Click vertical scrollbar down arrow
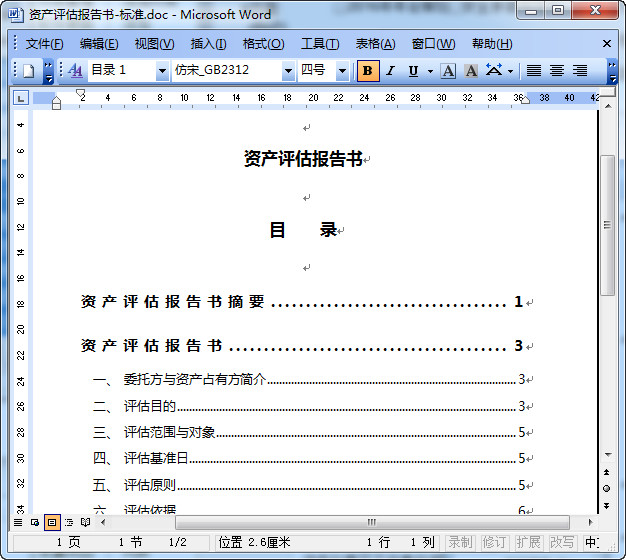This screenshot has width=626, height=560. coord(608,455)
